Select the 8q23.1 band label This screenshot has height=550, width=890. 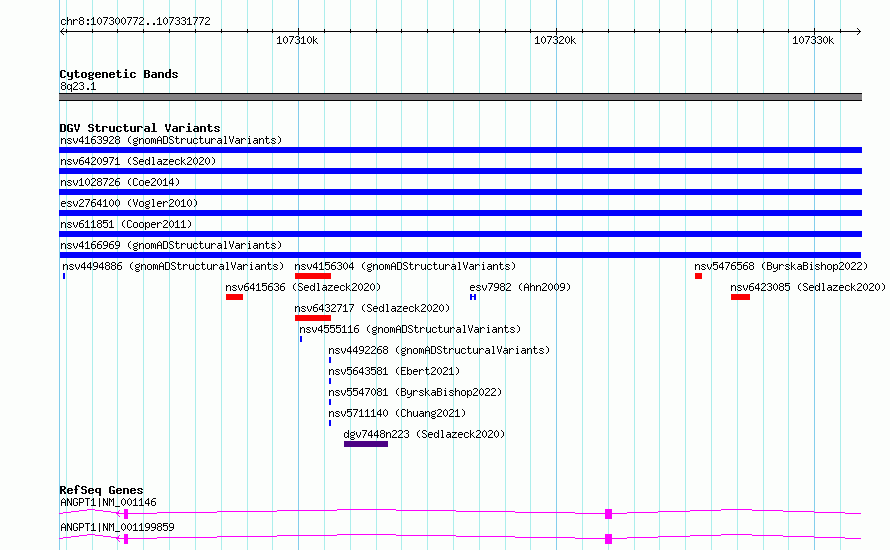pos(78,86)
